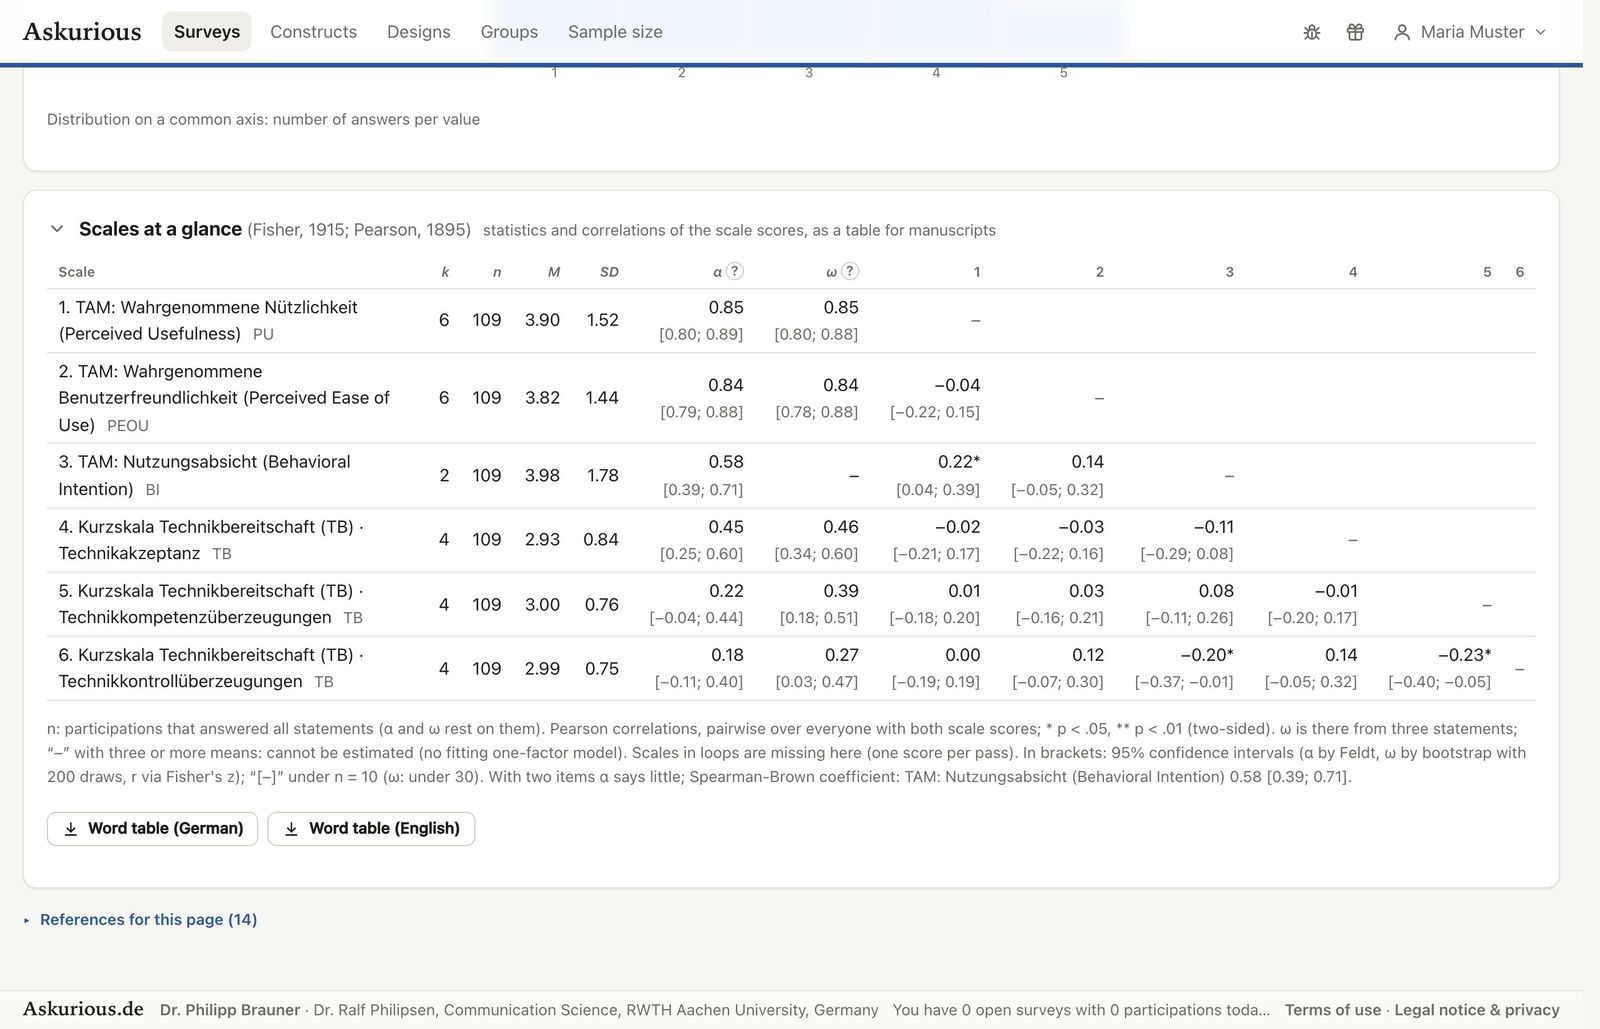Open the gift icon in header
Screen dimensions: 1600x1029
[x=1355, y=32]
